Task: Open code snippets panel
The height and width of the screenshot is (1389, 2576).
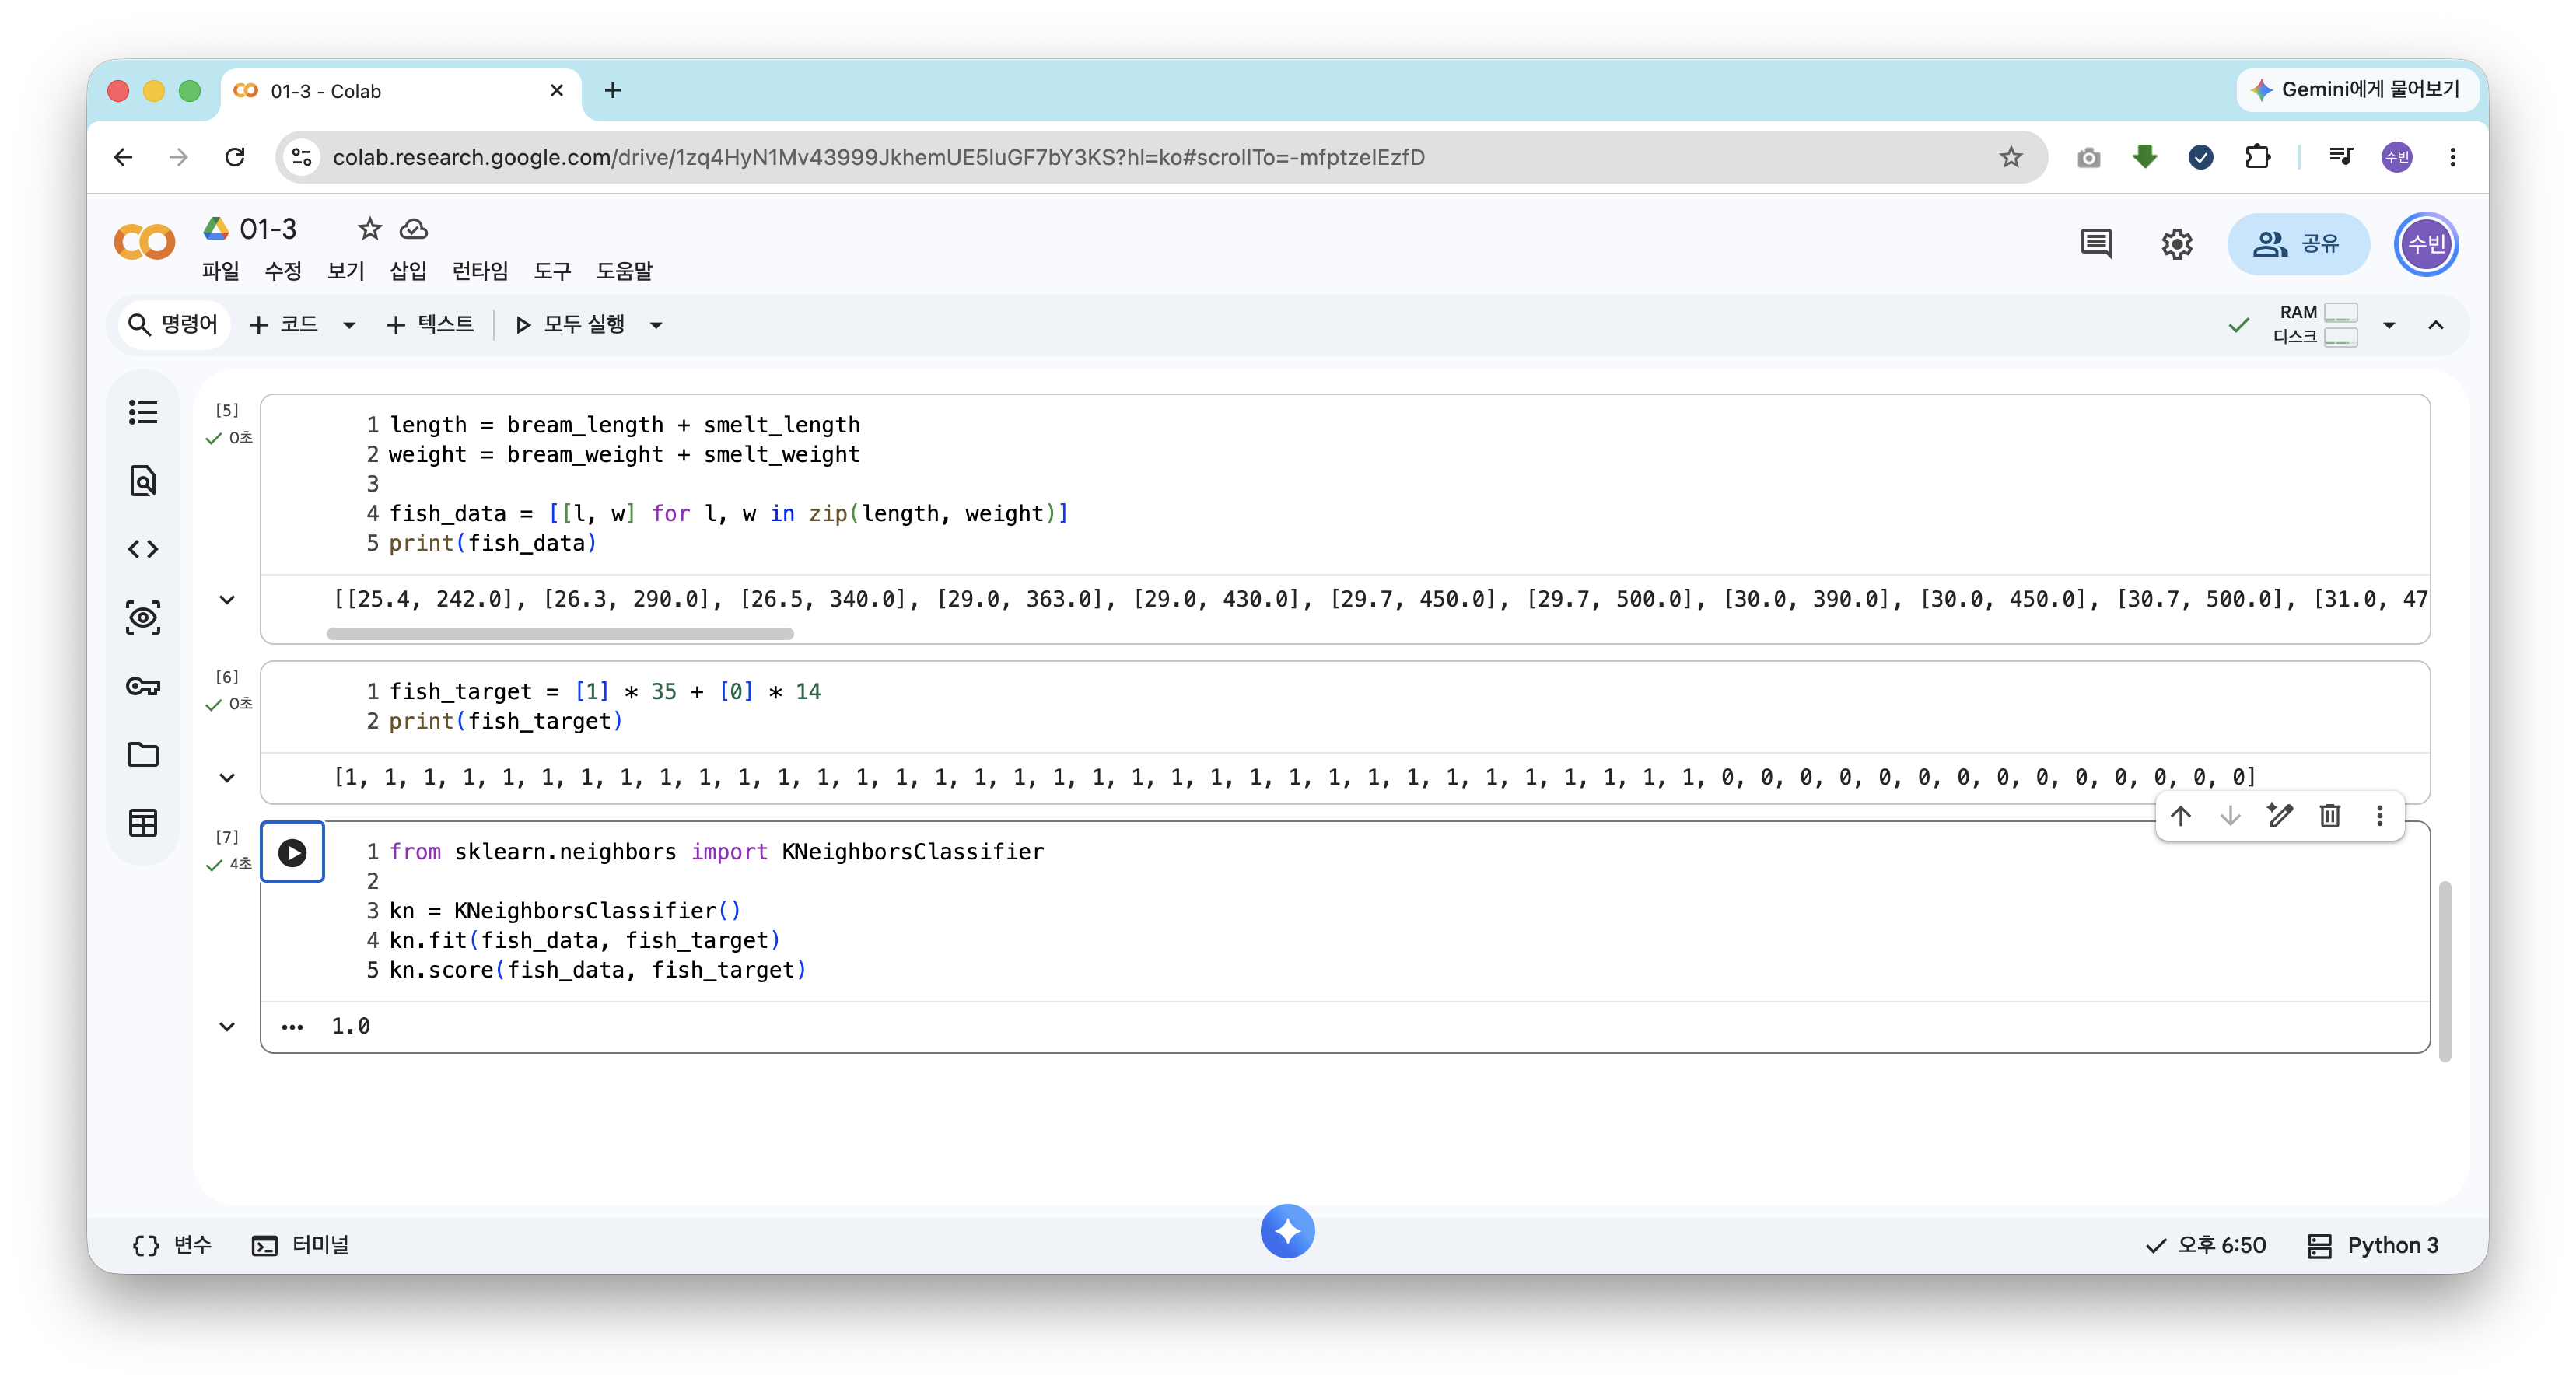Action: [x=143, y=549]
